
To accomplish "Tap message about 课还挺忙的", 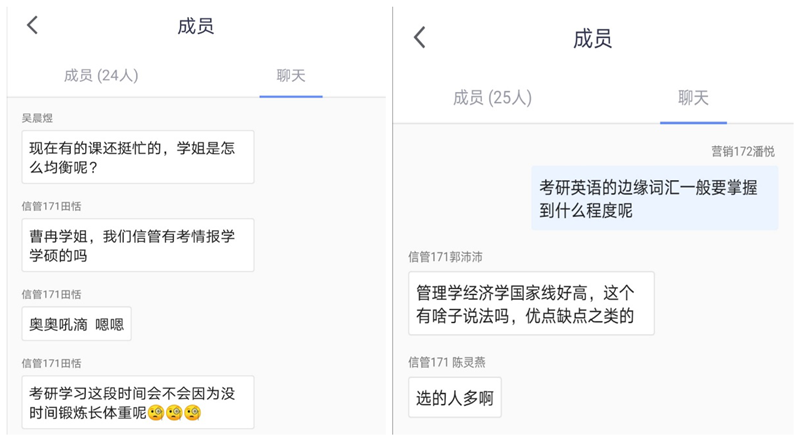I will [x=138, y=157].
